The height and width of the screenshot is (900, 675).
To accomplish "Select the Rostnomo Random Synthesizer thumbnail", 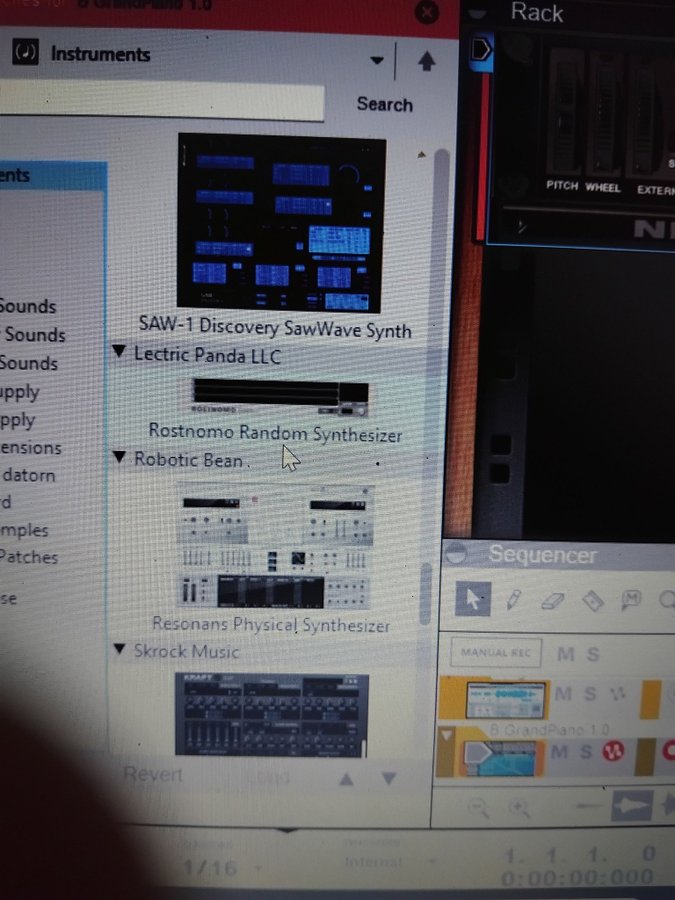I will 280,397.
